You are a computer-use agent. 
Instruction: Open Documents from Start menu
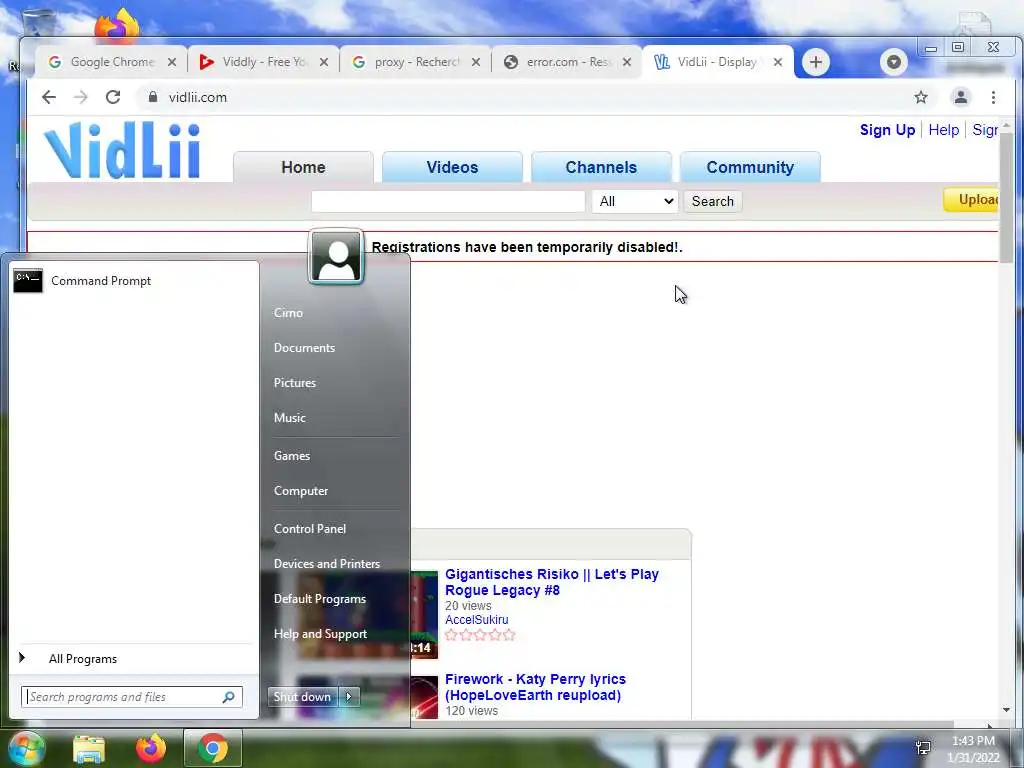pos(304,348)
